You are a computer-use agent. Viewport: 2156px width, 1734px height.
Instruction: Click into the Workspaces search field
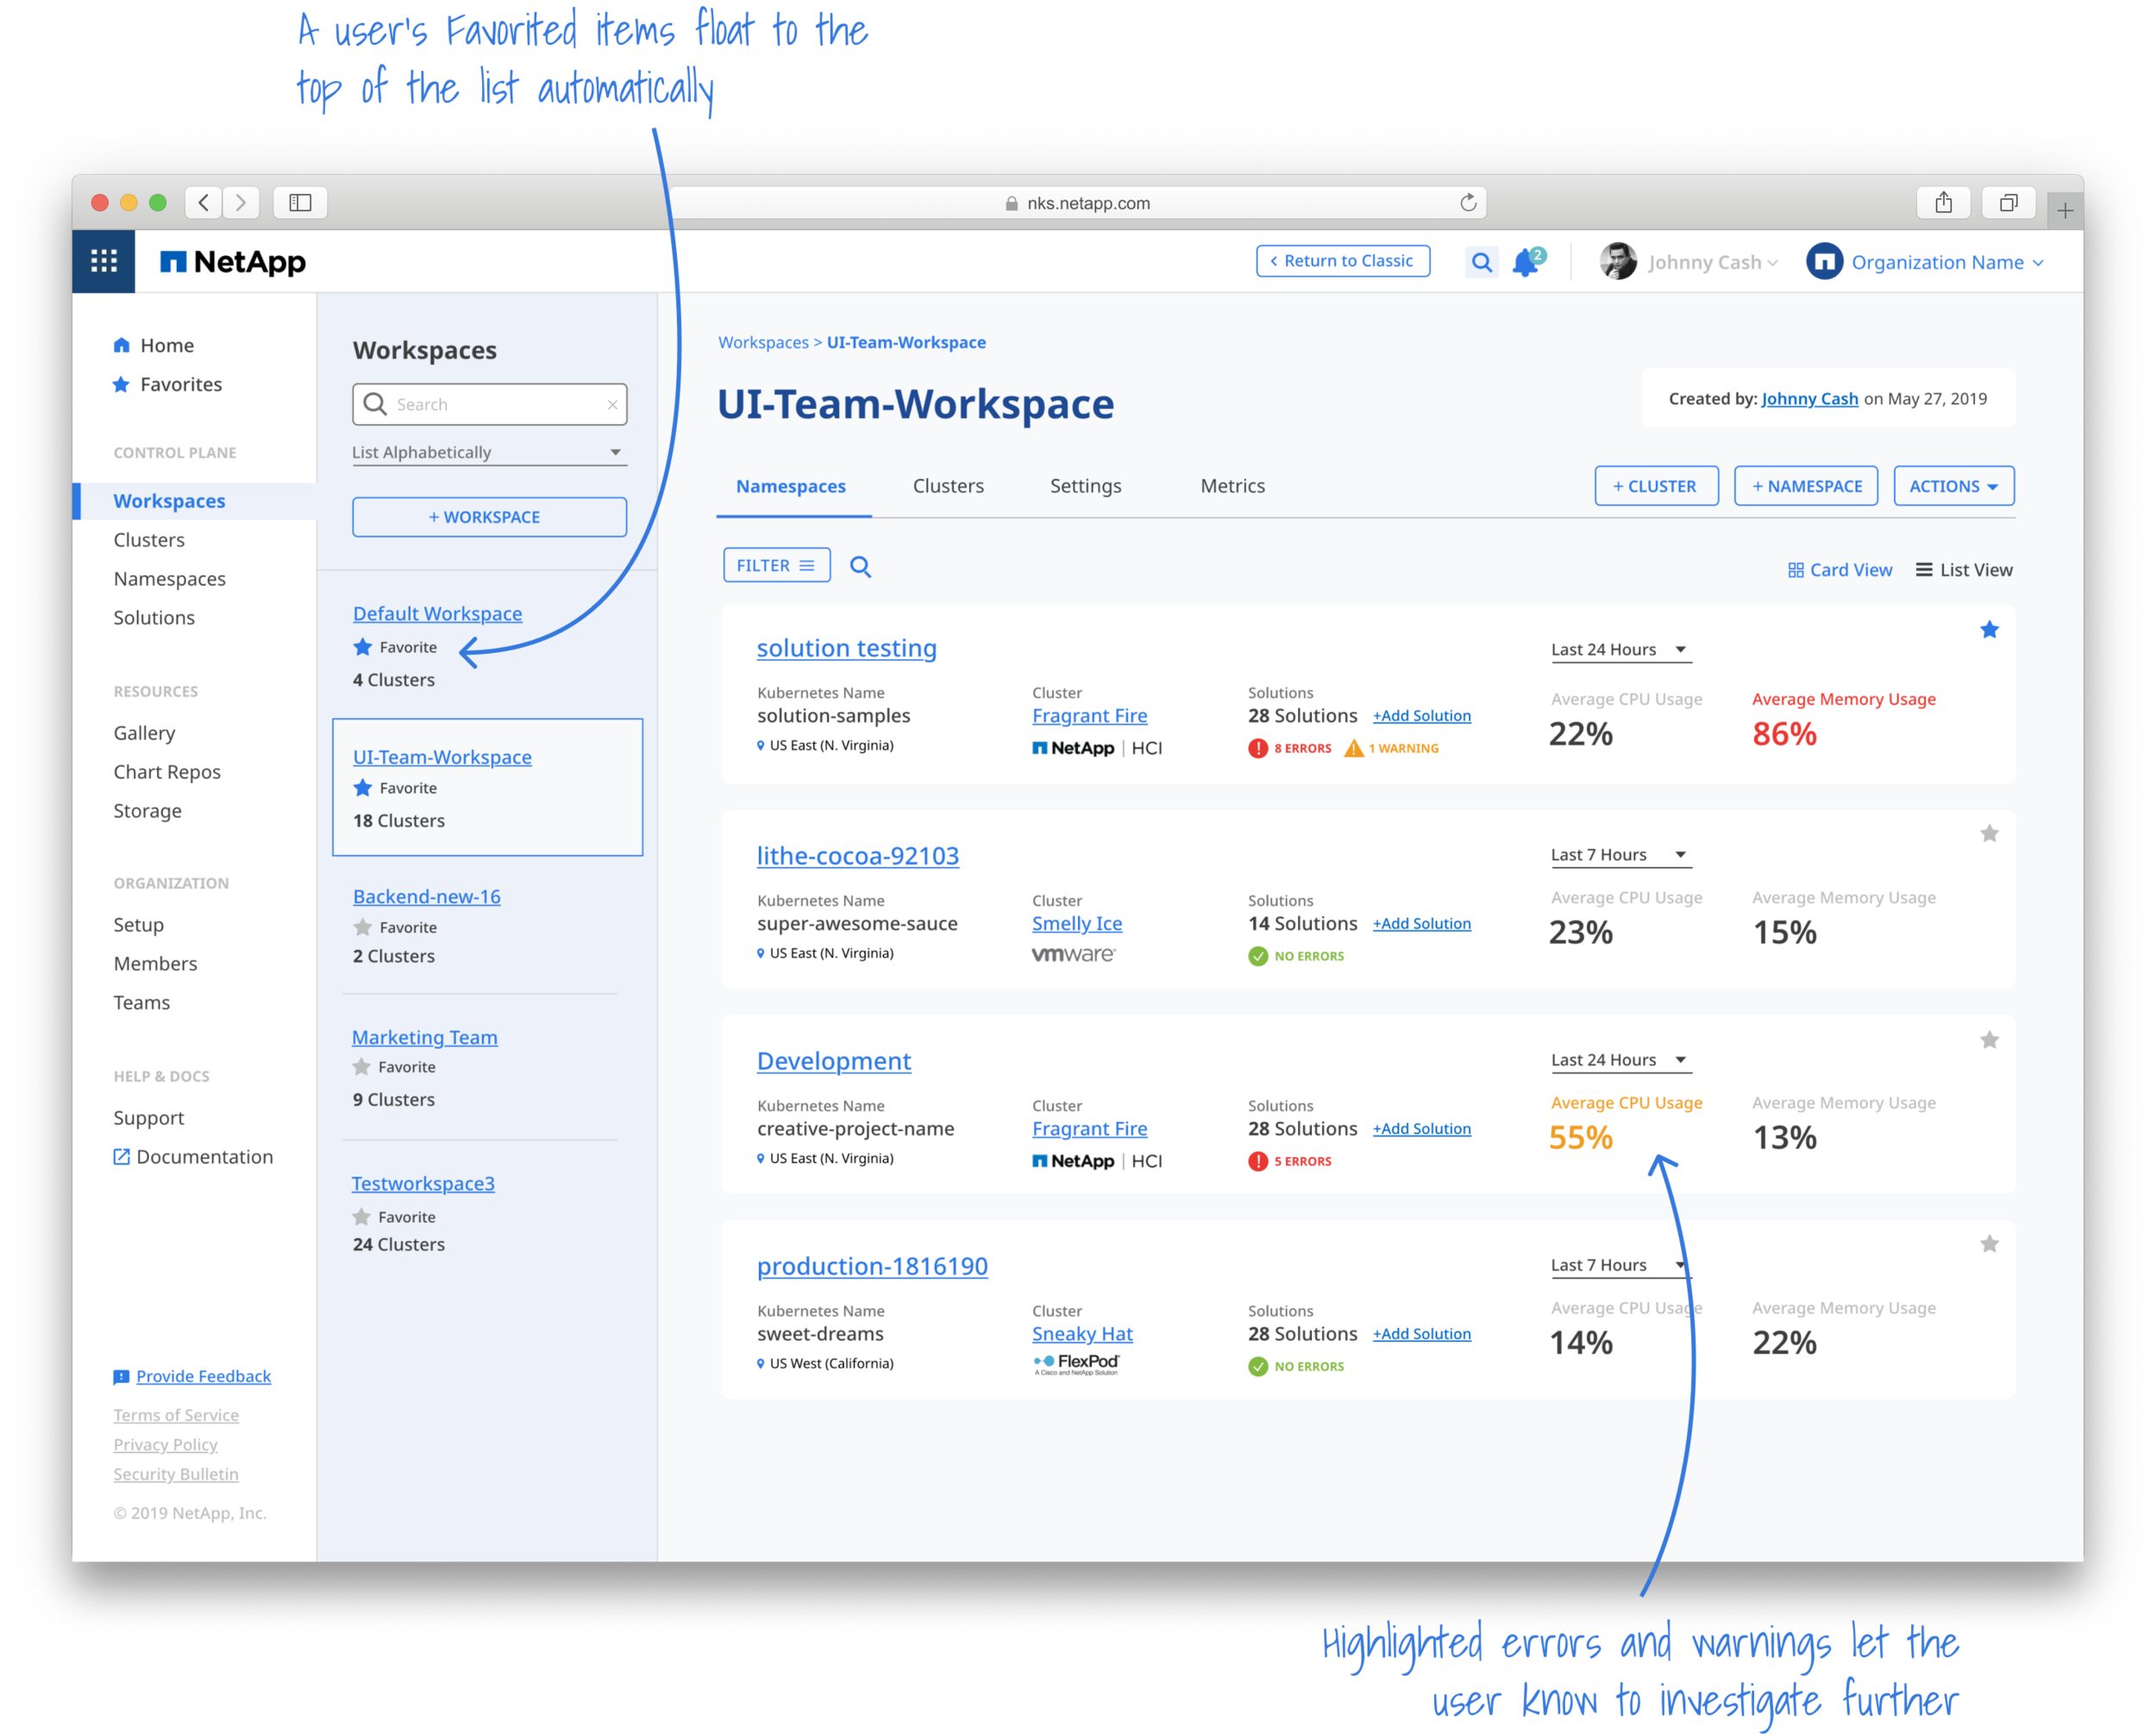pos(496,404)
